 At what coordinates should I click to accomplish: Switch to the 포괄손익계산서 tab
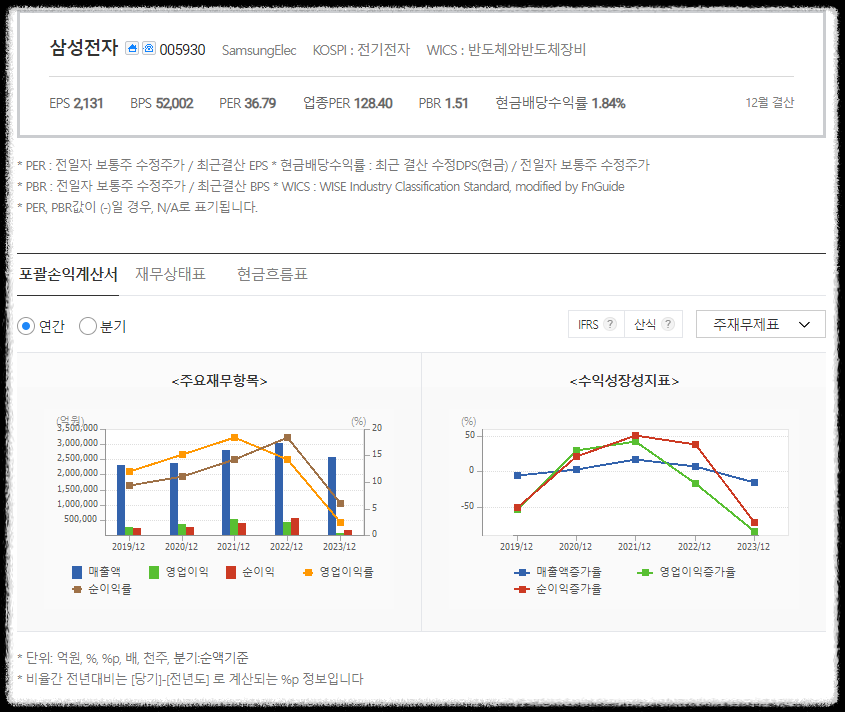(68, 274)
